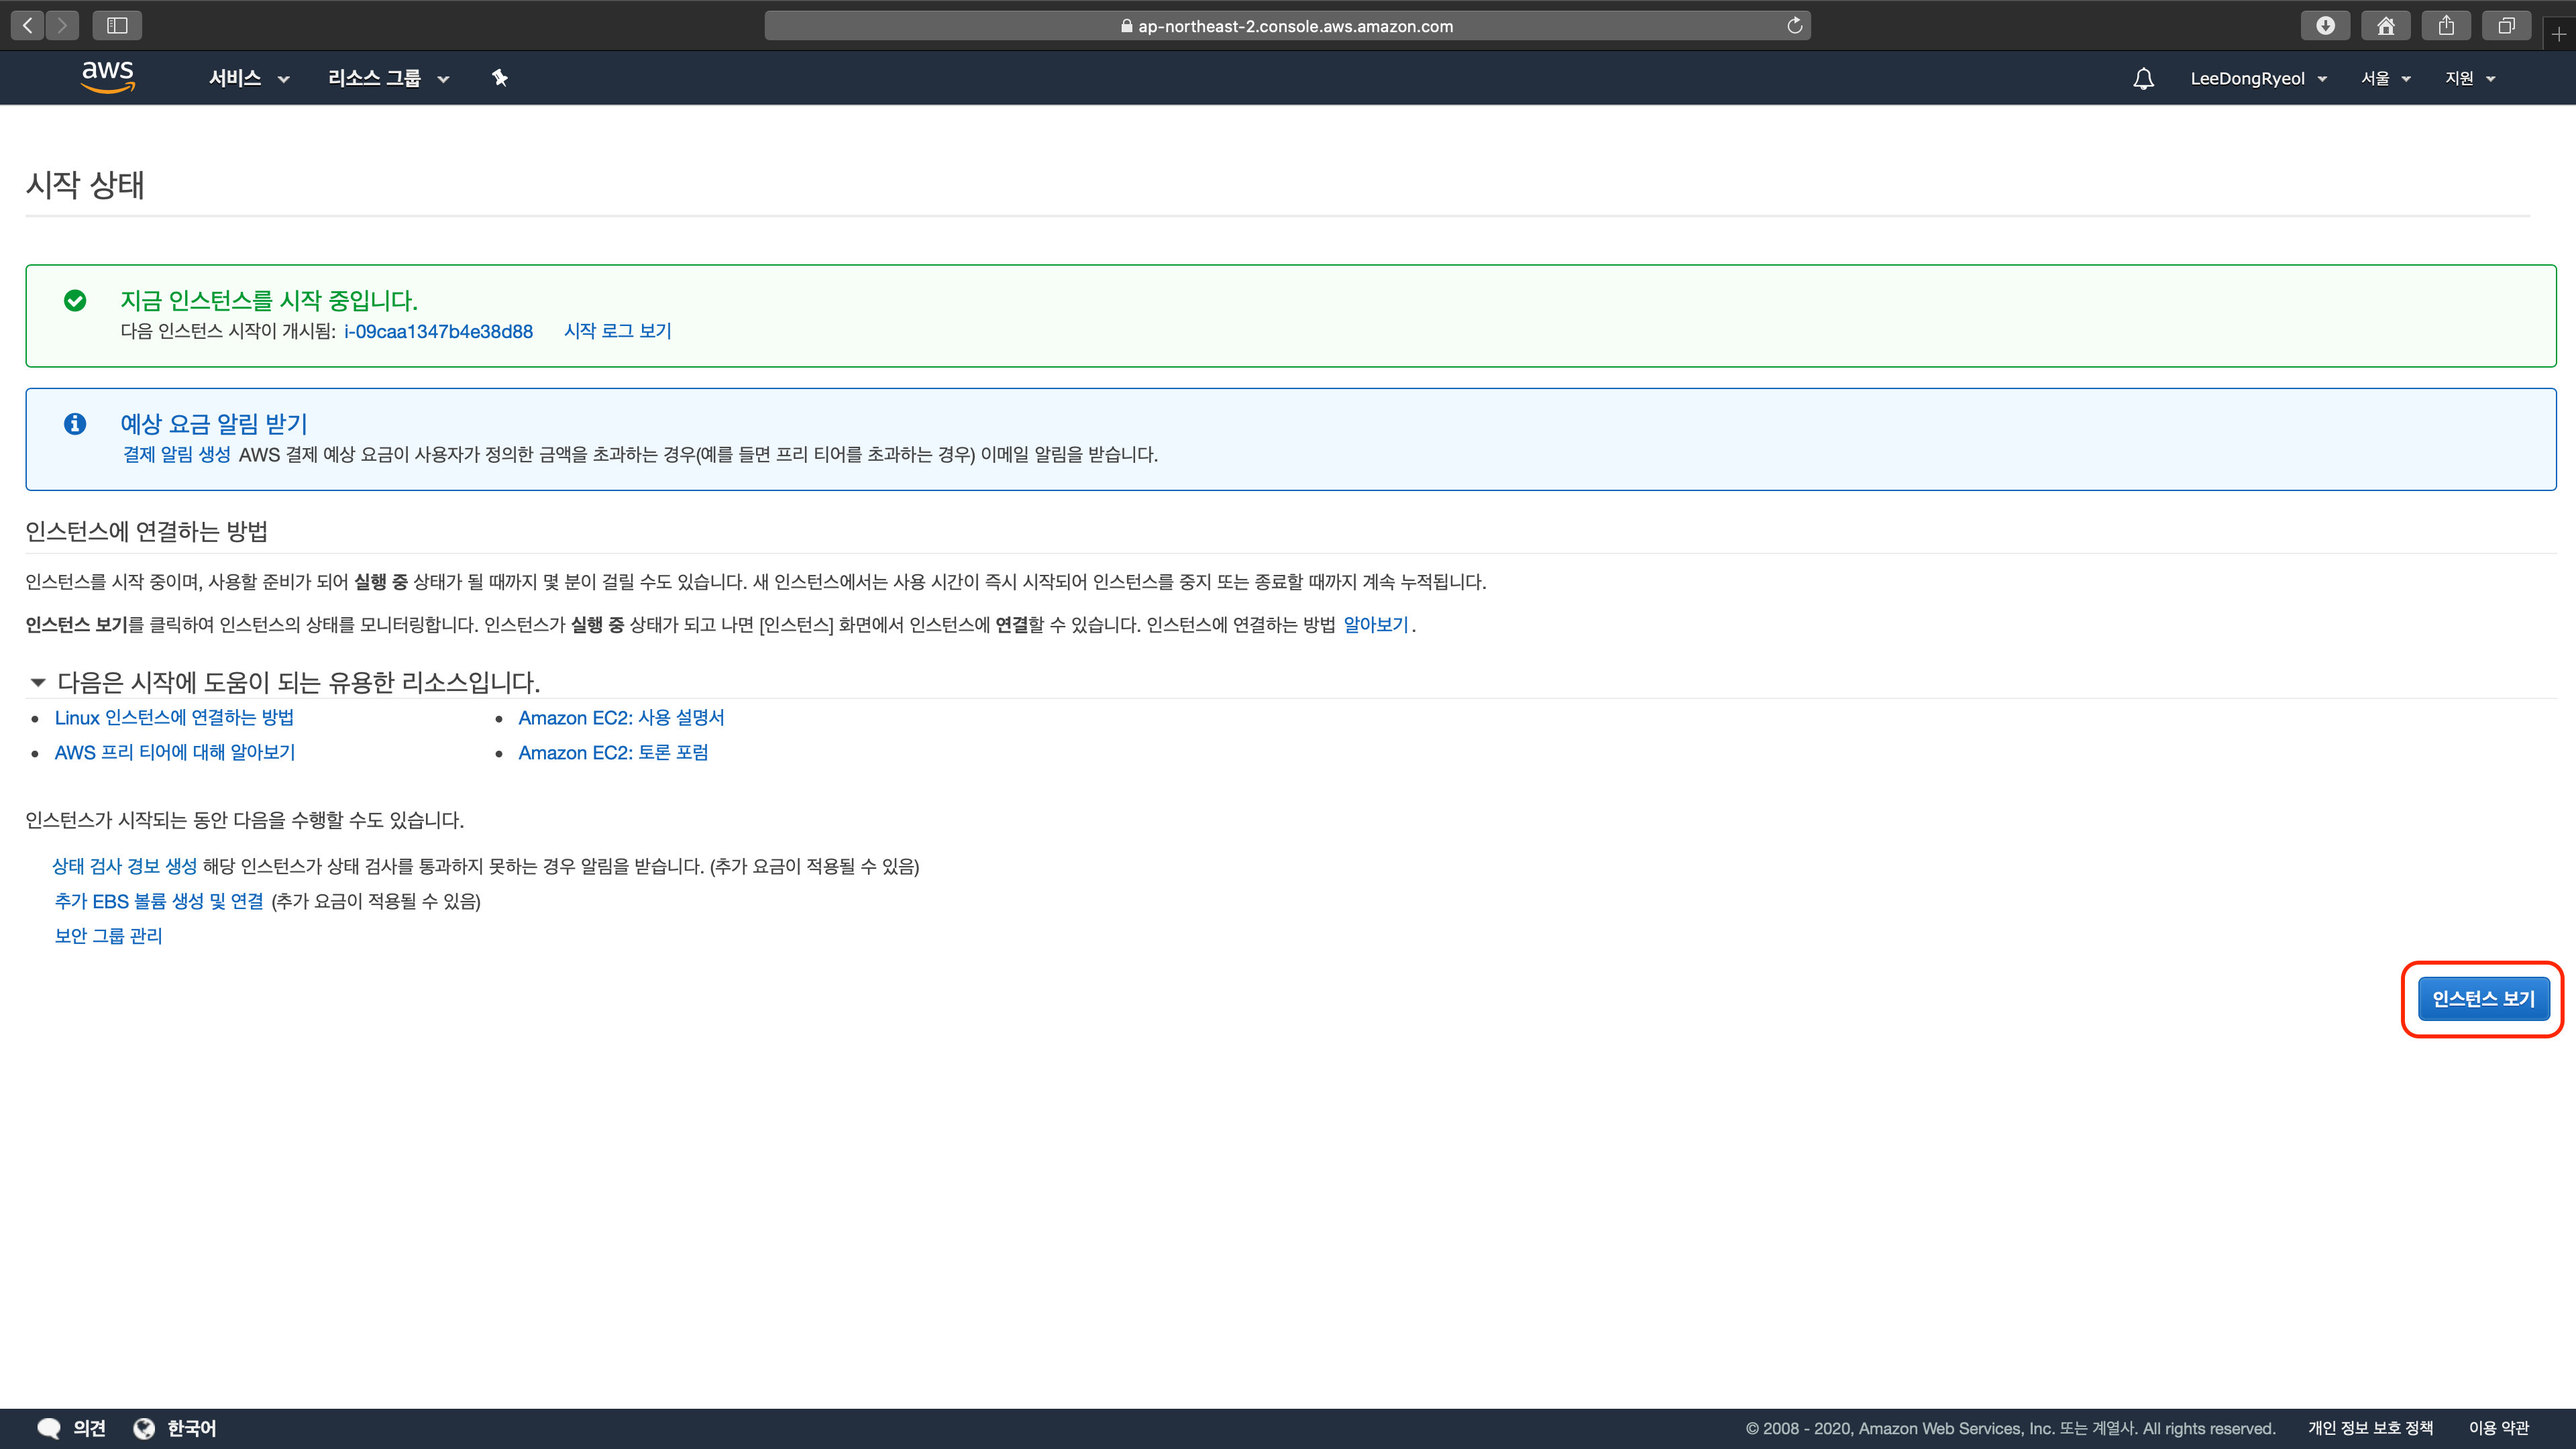Click the browser reload page icon
Screen dimensions: 2576x1449
(1795, 26)
